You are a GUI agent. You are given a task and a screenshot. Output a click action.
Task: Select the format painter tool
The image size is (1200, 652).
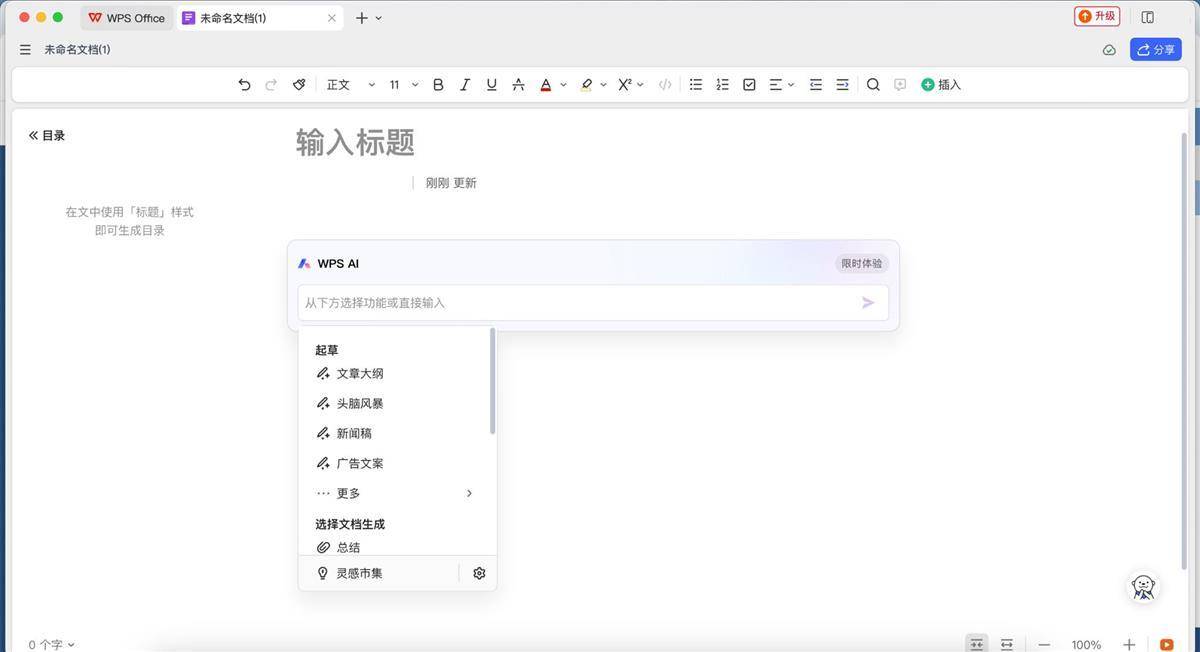(x=298, y=85)
